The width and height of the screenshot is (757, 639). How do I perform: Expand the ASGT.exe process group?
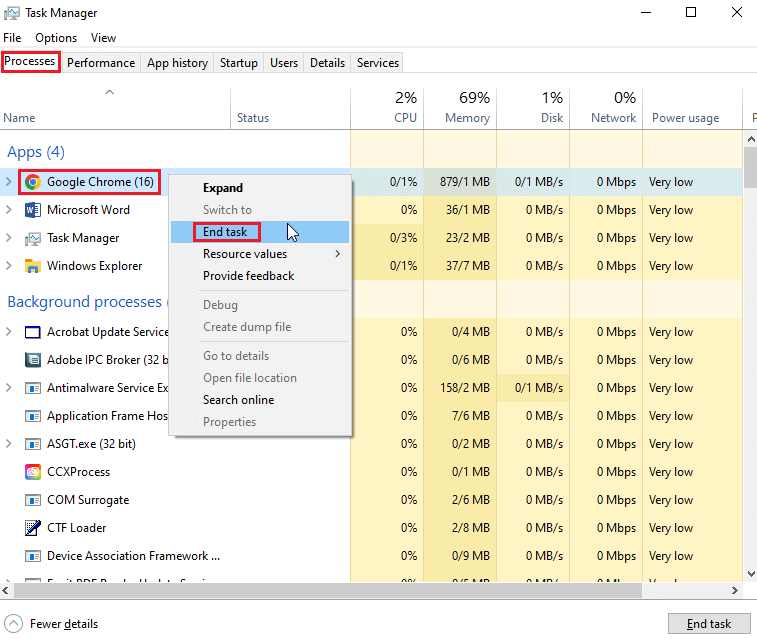pyautogui.click(x=9, y=444)
